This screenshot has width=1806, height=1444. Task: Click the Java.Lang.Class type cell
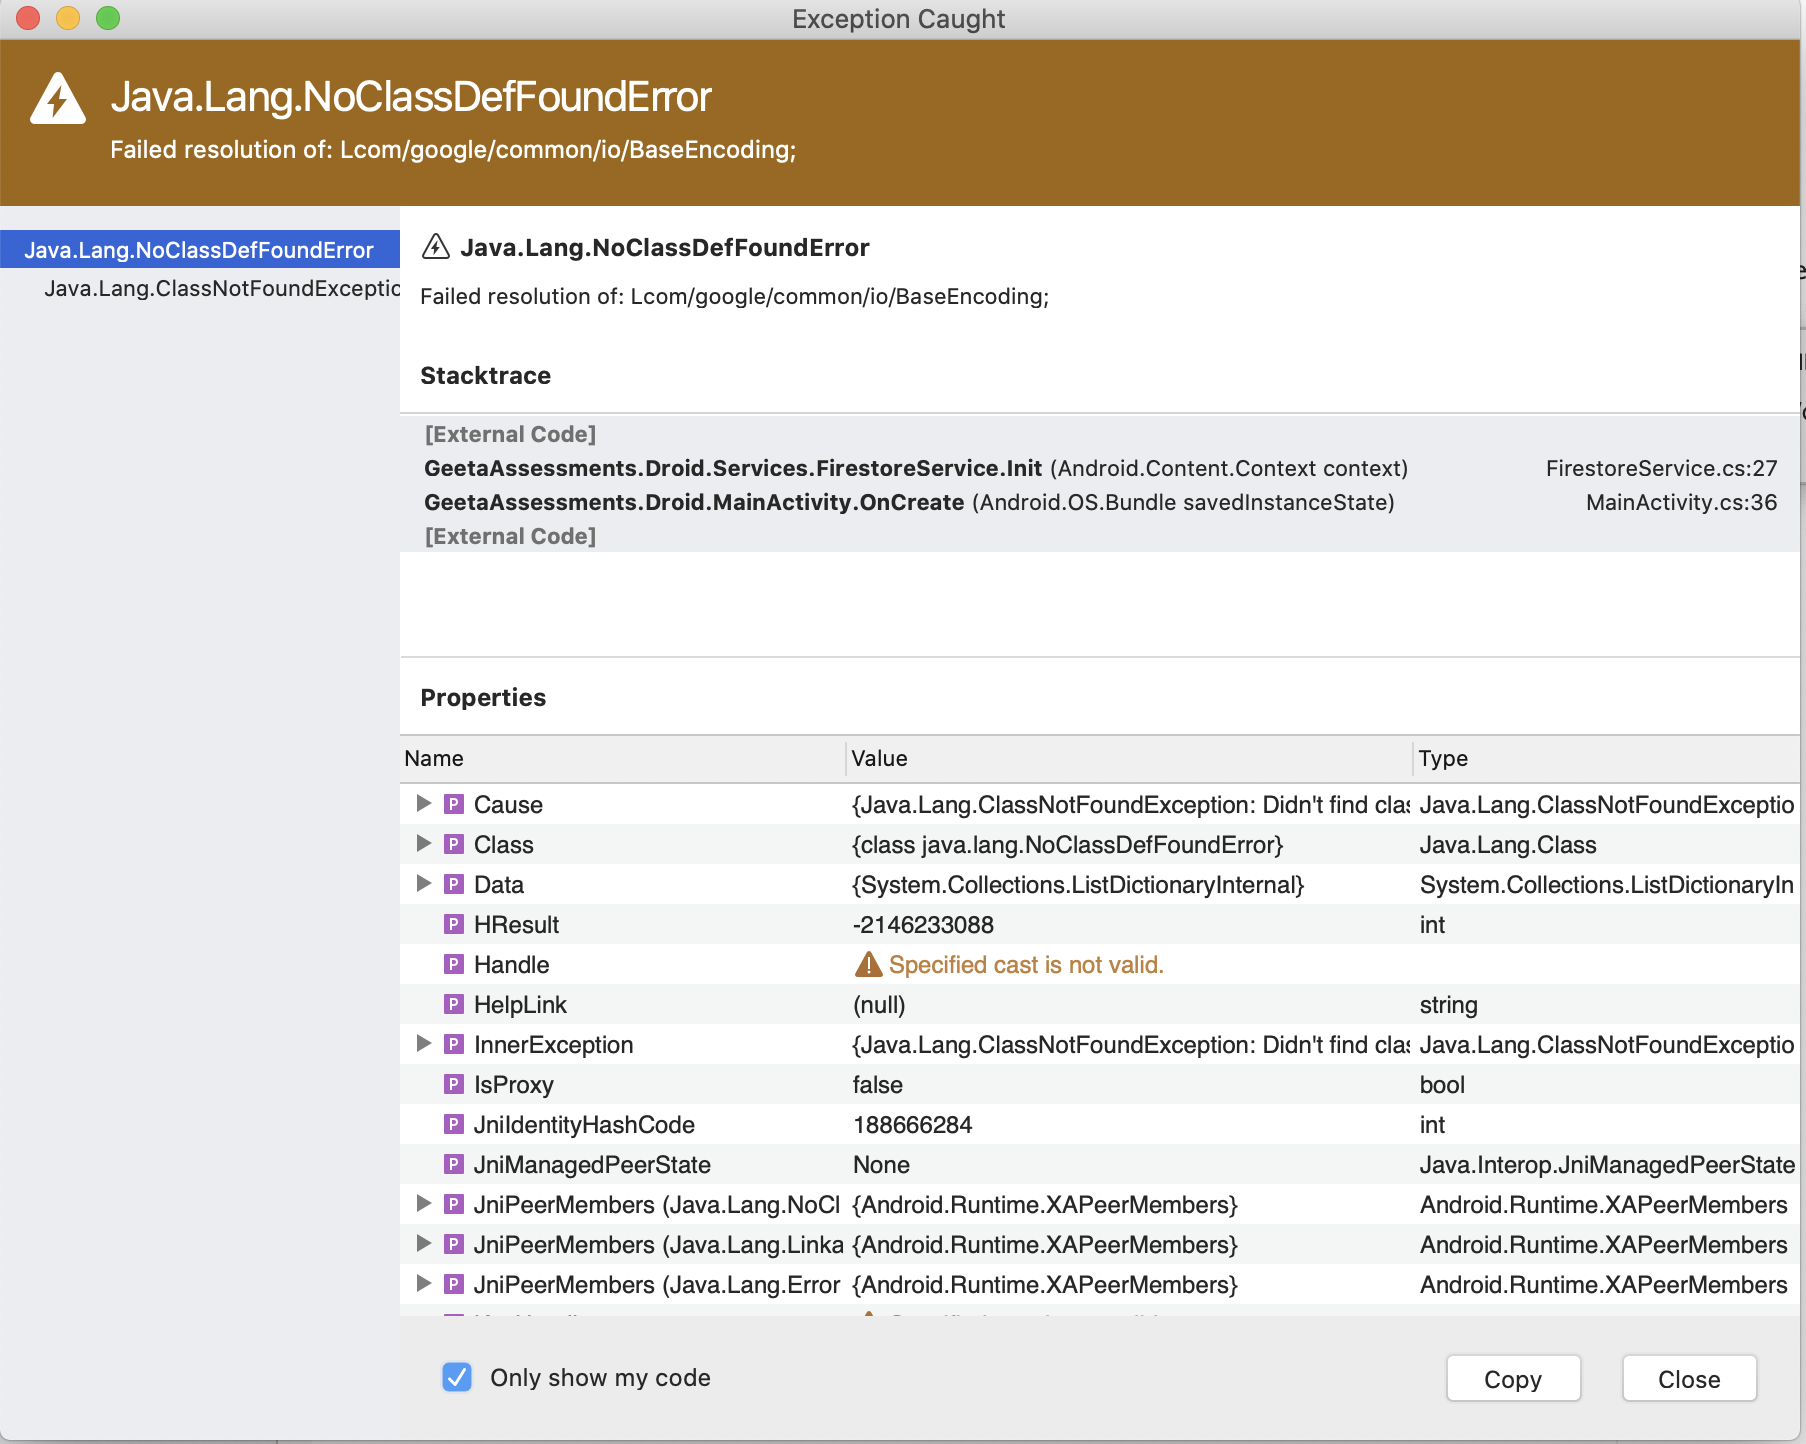(1507, 844)
